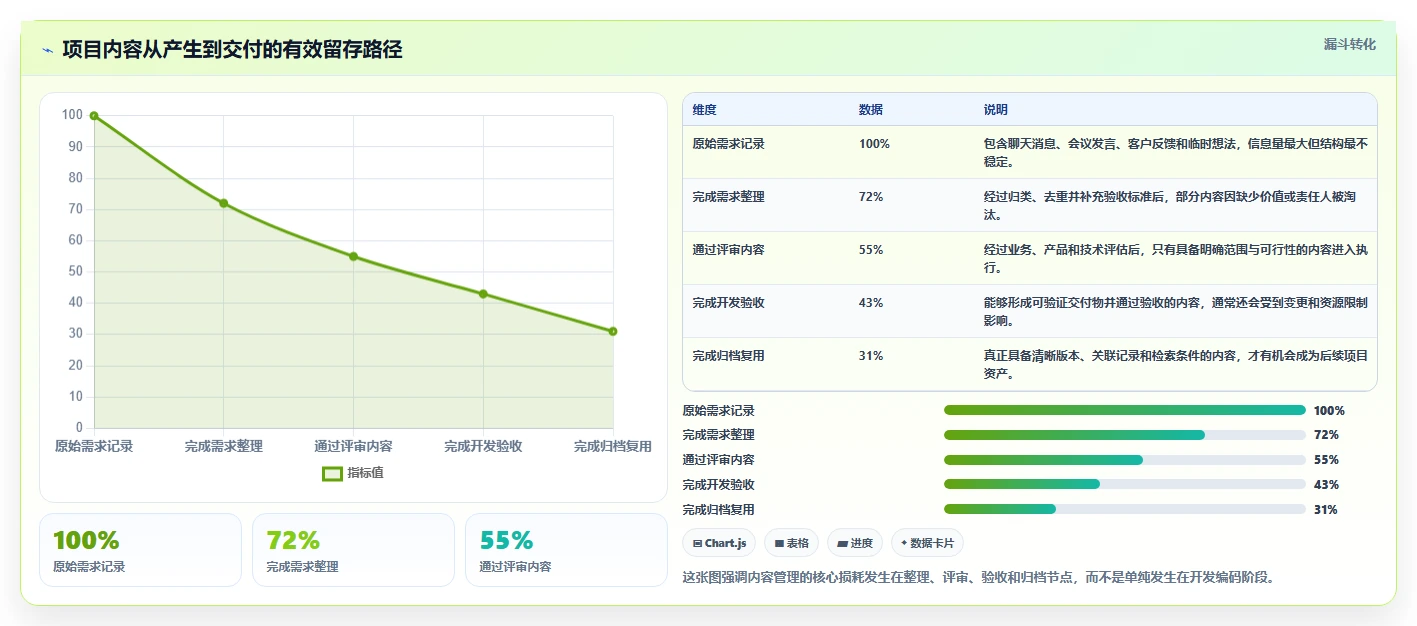
Task: Click x-axis label 完成开发验收 under chart
Action: 483,446
